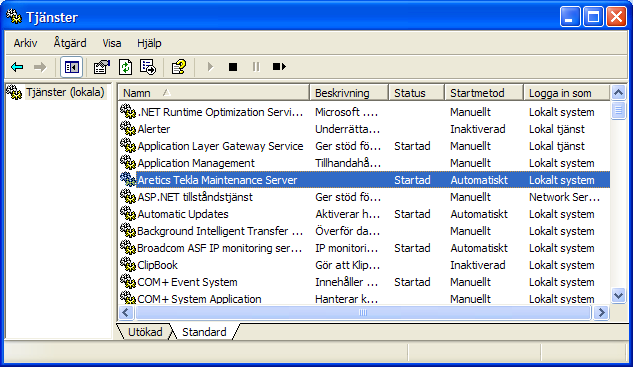Viewport: 633px width, 367px height.
Task: Click the gear icon beside Application Layer Gateway
Action: (x=128, y=145)
